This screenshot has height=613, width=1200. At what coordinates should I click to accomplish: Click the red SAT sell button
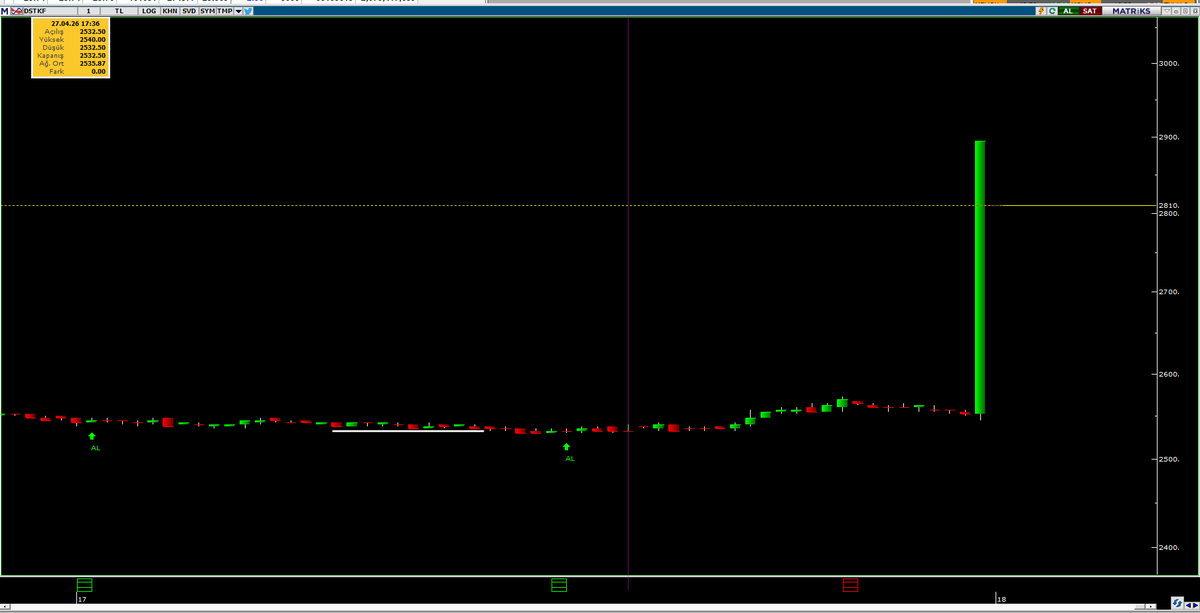coord(1090,11)
